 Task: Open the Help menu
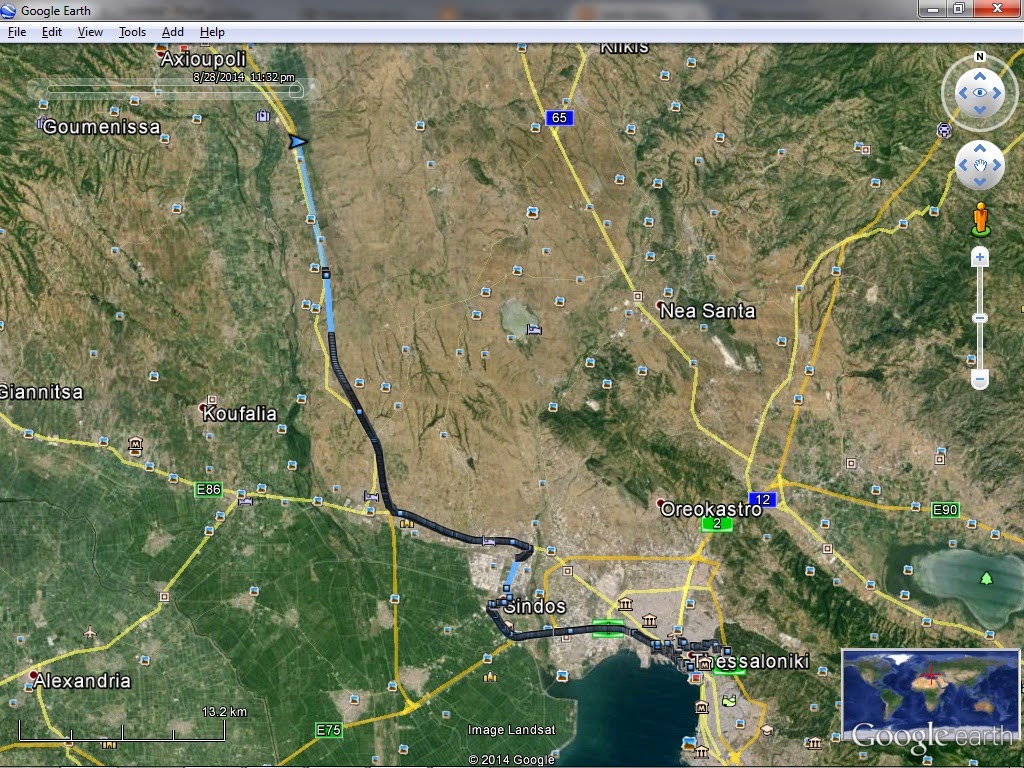212,32
